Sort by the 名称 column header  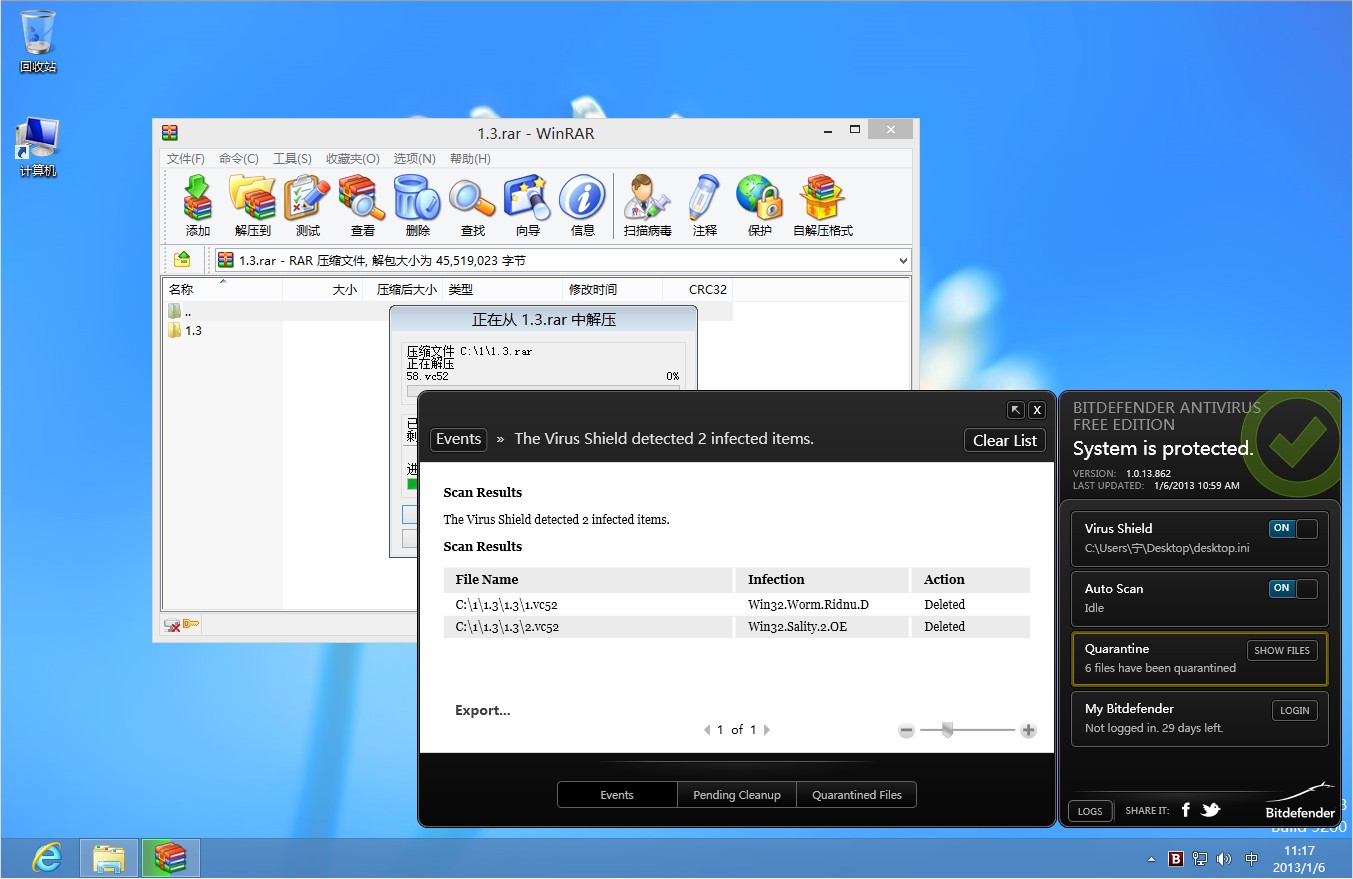coord(223,289)
